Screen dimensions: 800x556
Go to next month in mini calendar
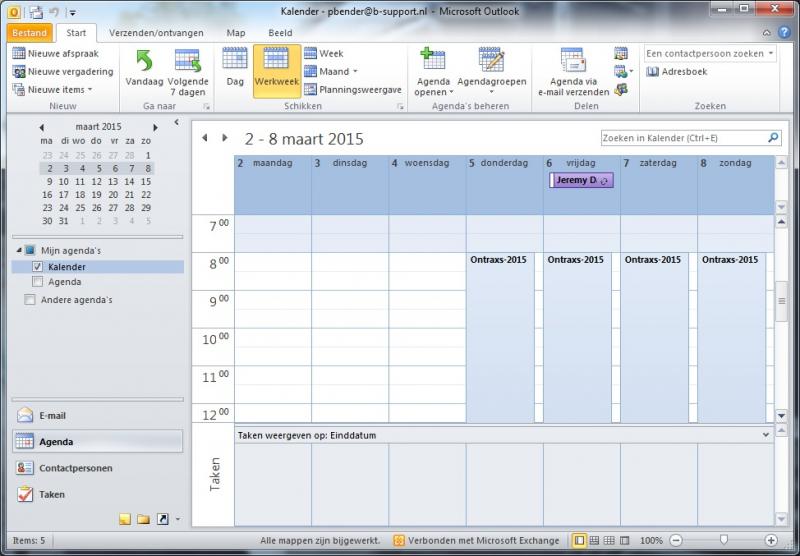click(x=156, y=127)
